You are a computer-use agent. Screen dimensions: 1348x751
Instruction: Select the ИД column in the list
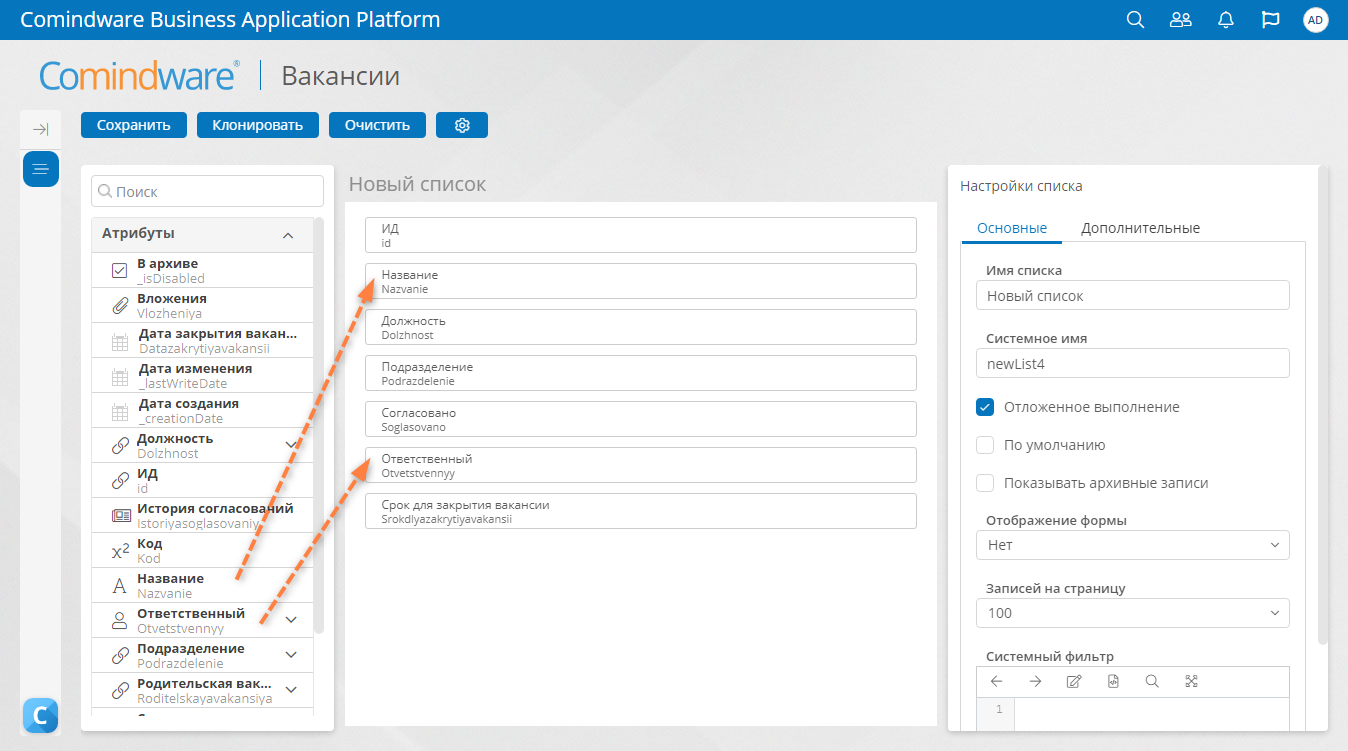tap(641, 235)
